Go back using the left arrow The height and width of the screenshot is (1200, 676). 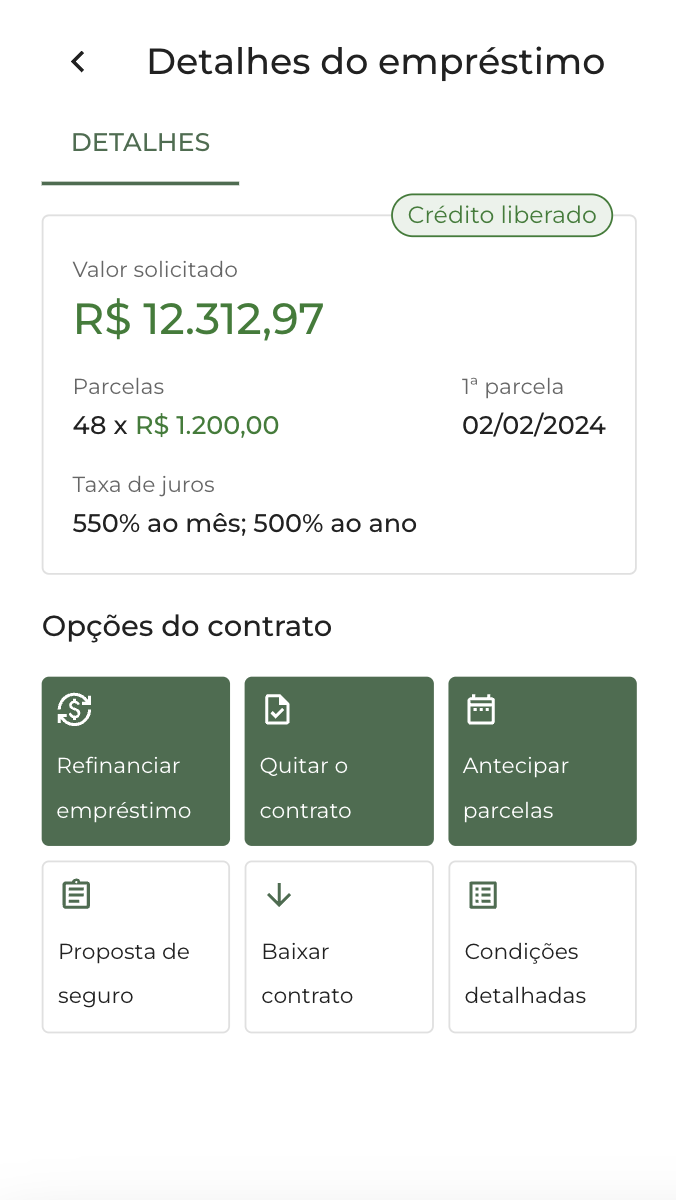click(x=78, y=62)
